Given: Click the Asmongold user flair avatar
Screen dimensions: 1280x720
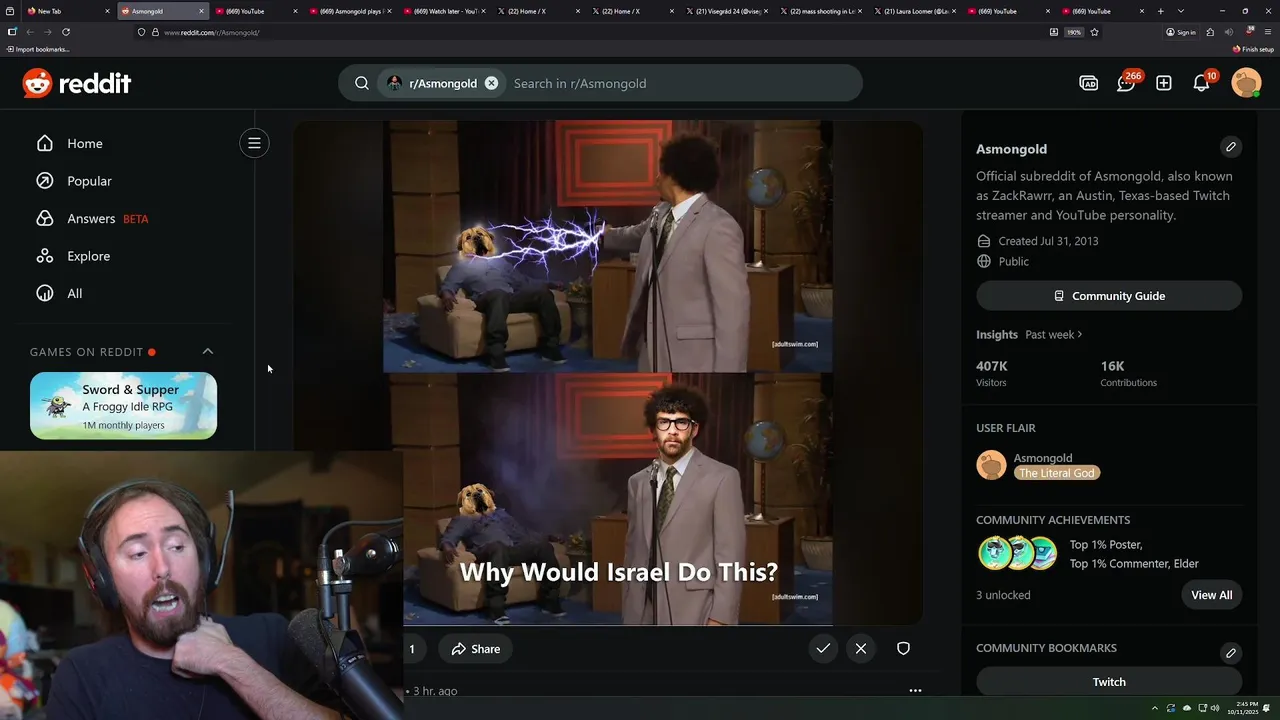Looking at the screenshot, I should (x=991, y=465).
